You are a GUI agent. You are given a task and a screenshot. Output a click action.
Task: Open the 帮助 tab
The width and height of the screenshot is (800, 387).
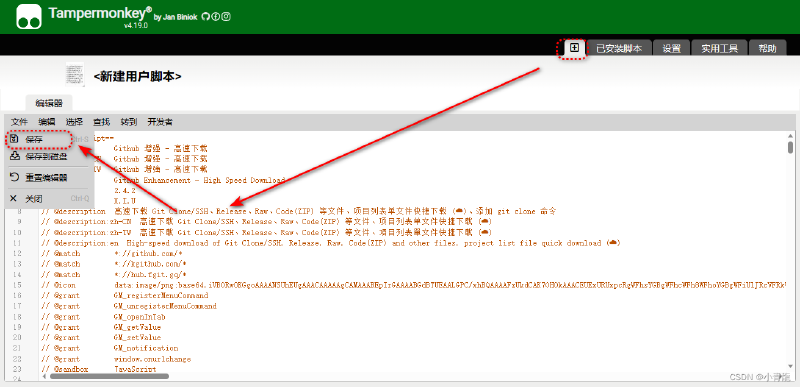(767, 48)
